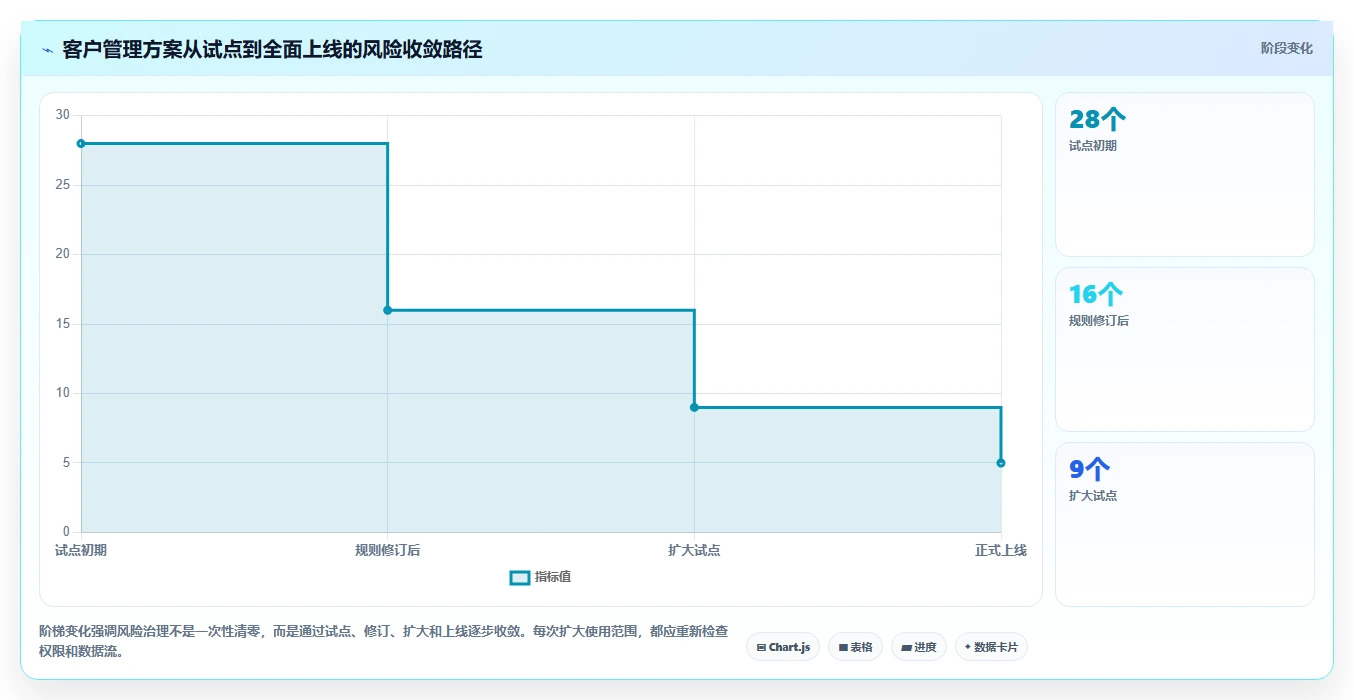Click the description paragraph starting 阶梯变化强调风险治理

384,642
